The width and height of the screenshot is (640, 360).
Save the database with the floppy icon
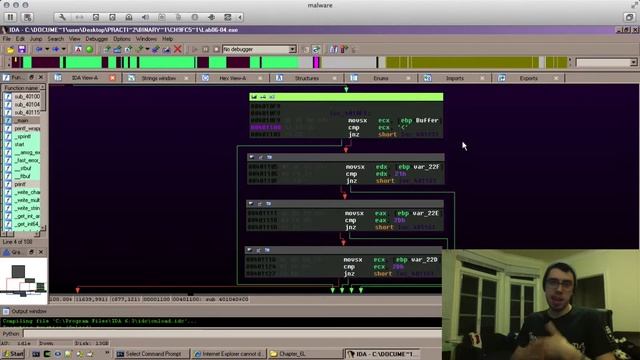tap(22, 49)
